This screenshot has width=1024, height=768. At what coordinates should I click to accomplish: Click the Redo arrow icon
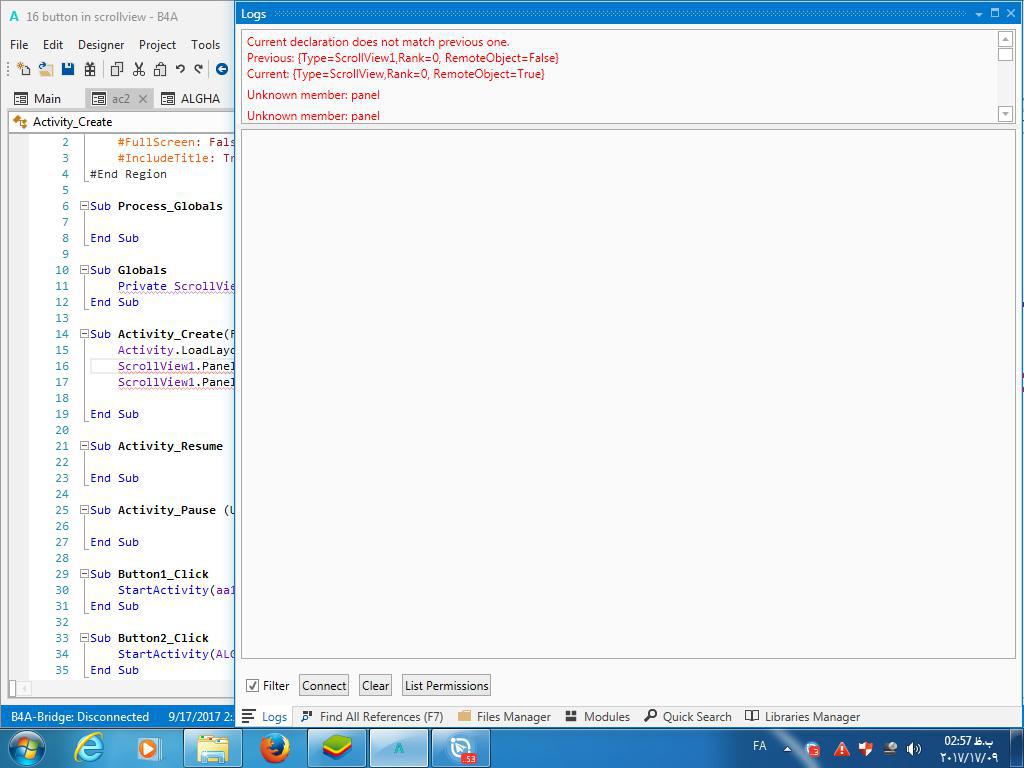[x=199, y=69]
